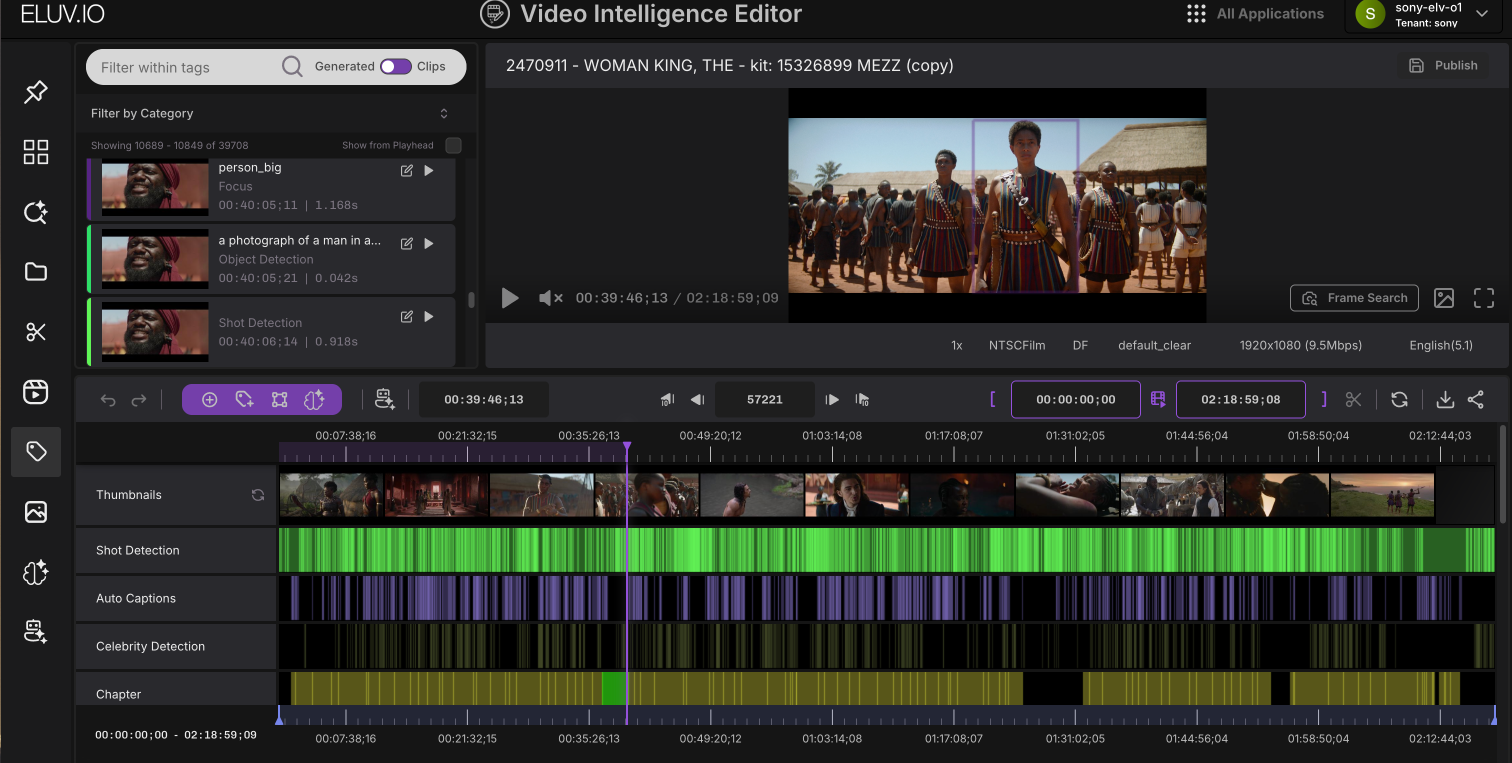The width and height of the screenshot is (1512, 763).
Task: Open the default_clear playout option
Action: pos(1155,345)
